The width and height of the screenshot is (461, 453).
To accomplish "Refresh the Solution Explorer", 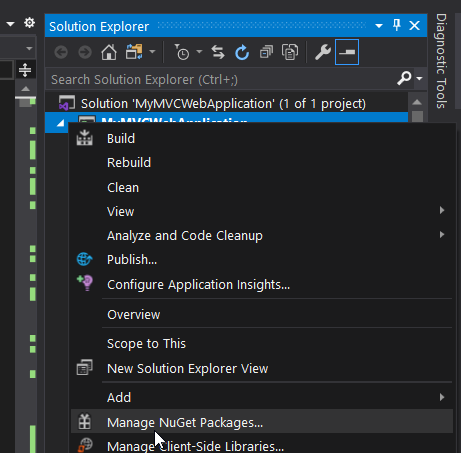I will click(242, 52).
